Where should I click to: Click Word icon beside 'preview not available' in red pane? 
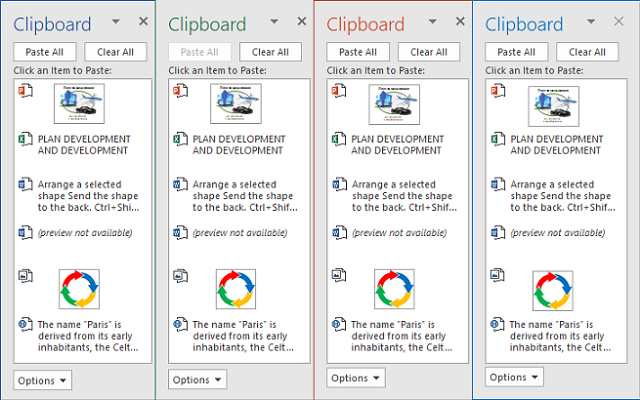339,233
